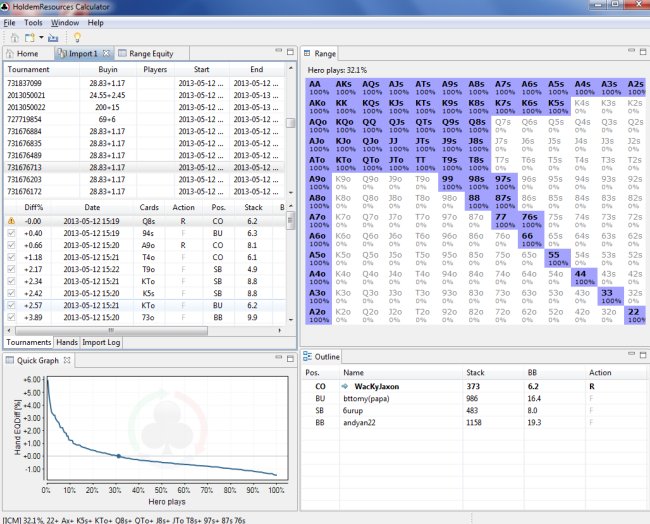
Task: Switch to the Hands tab
Action: (x=67, y=342)
